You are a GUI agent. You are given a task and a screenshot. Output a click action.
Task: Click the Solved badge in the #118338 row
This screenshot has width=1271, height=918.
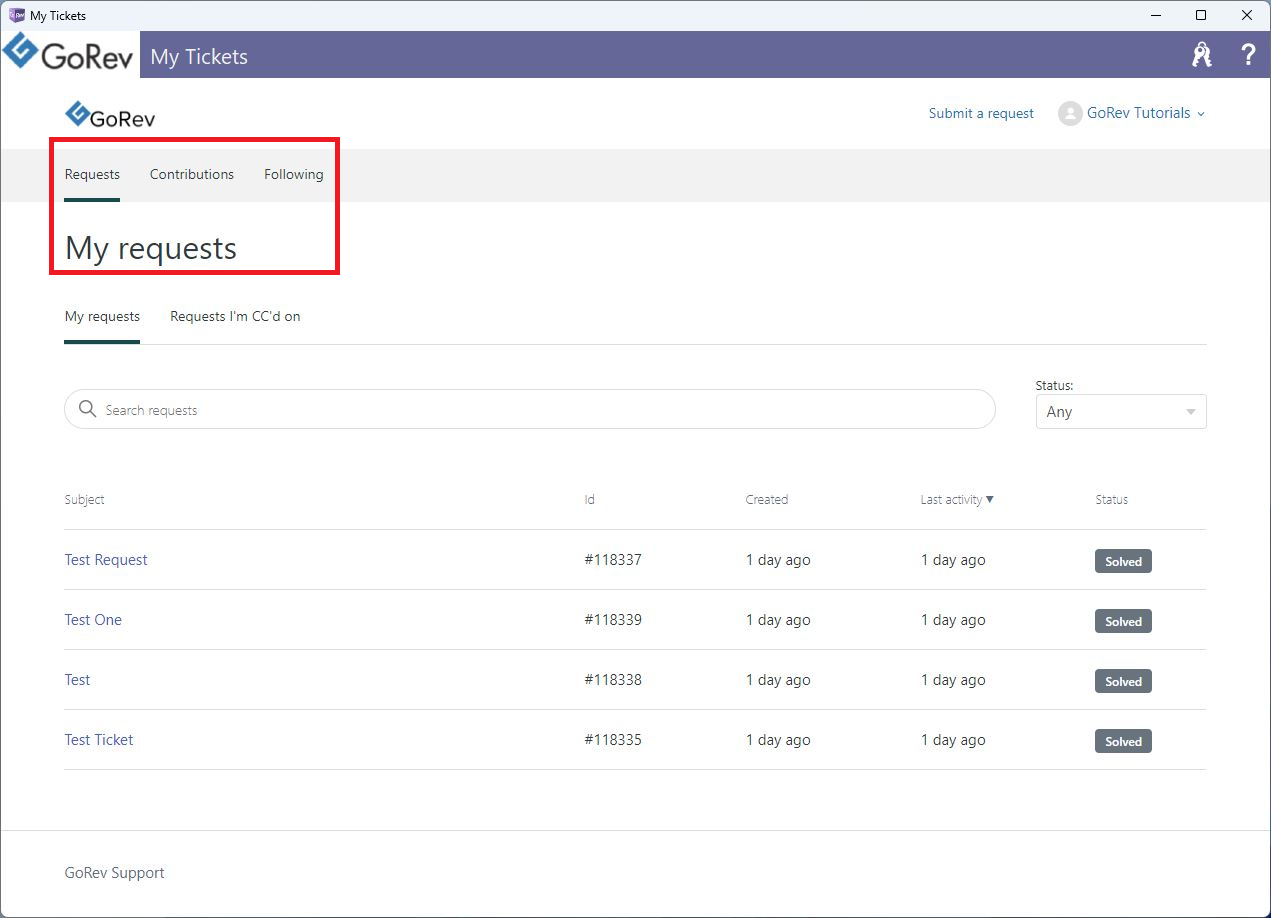coord(1123,681)
